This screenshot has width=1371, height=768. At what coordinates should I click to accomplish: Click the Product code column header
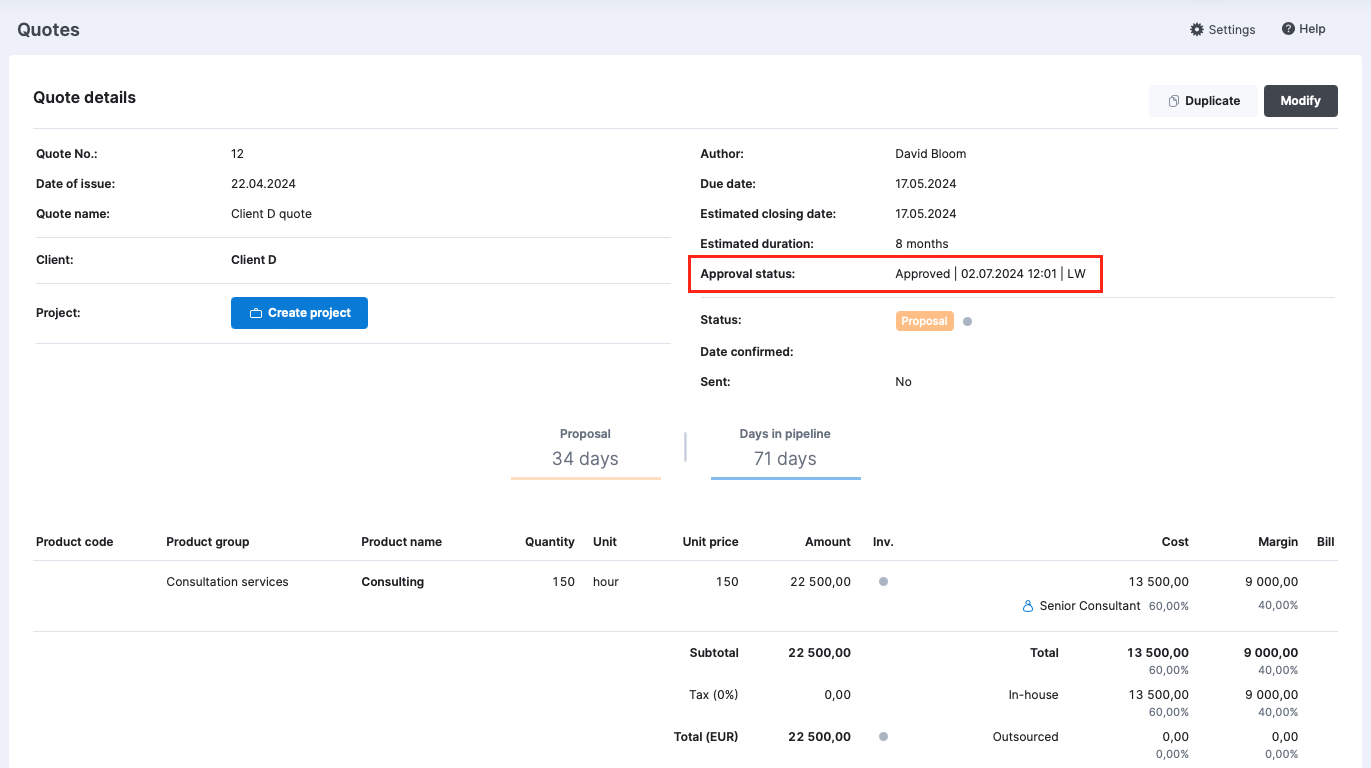point(74,542)
